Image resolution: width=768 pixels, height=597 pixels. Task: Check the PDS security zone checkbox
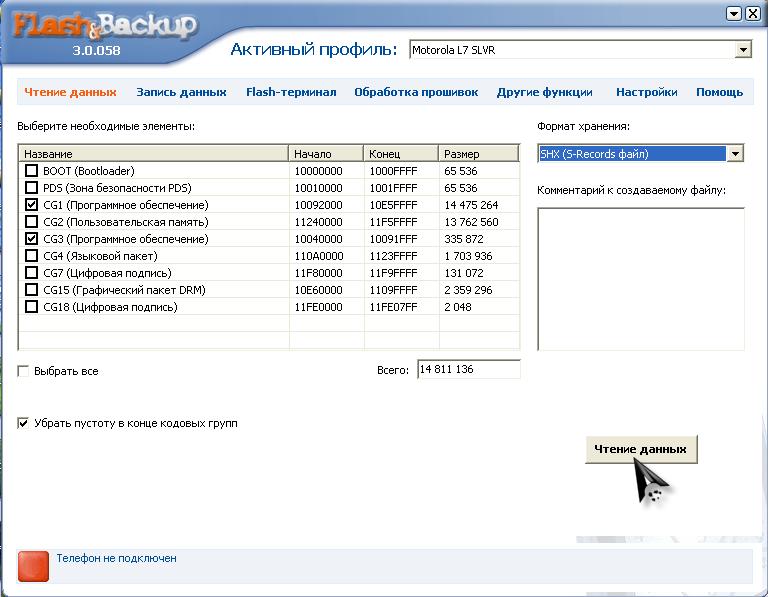click(x=31, y=188)
